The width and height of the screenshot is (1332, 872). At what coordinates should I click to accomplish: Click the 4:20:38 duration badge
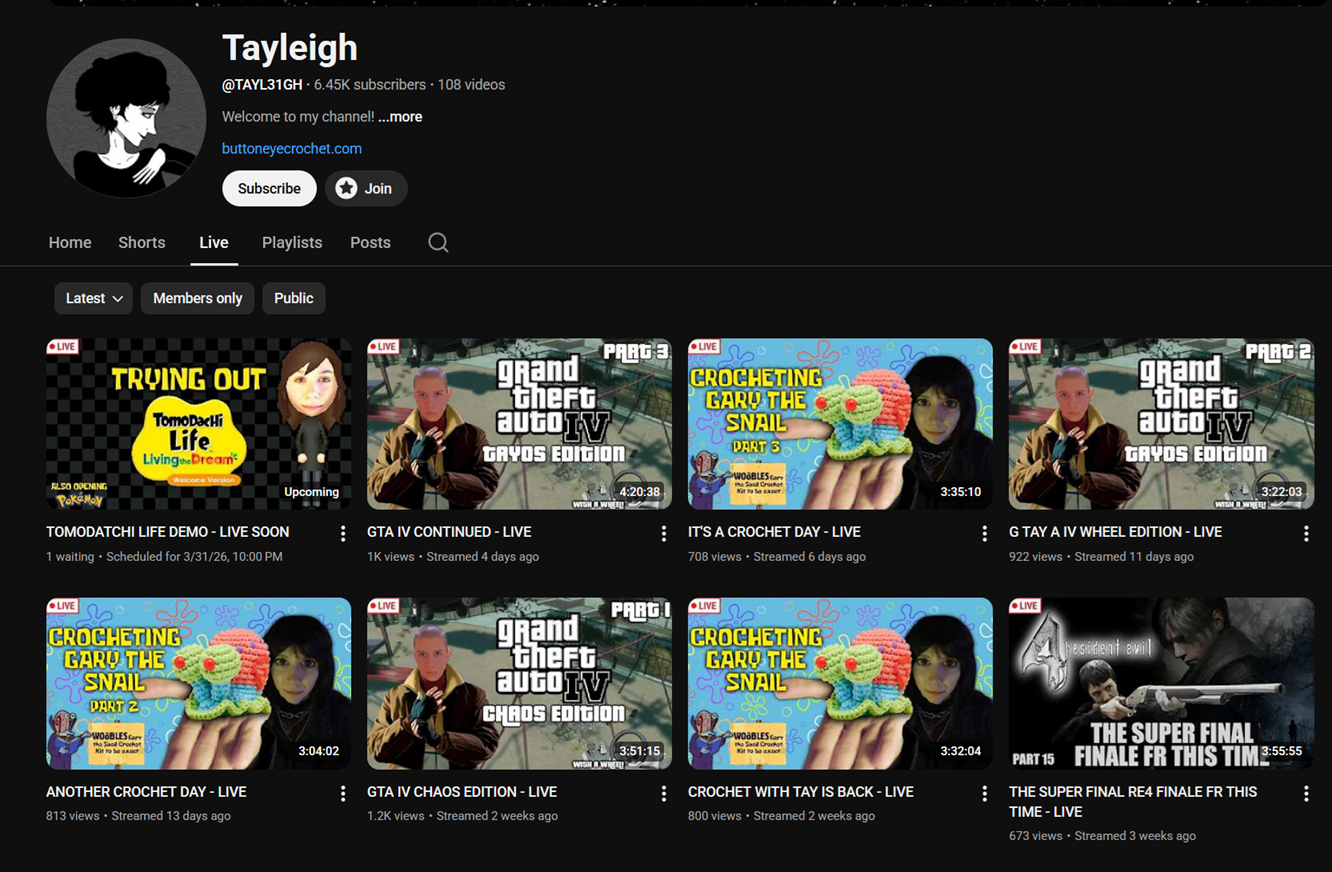(640, 492)
